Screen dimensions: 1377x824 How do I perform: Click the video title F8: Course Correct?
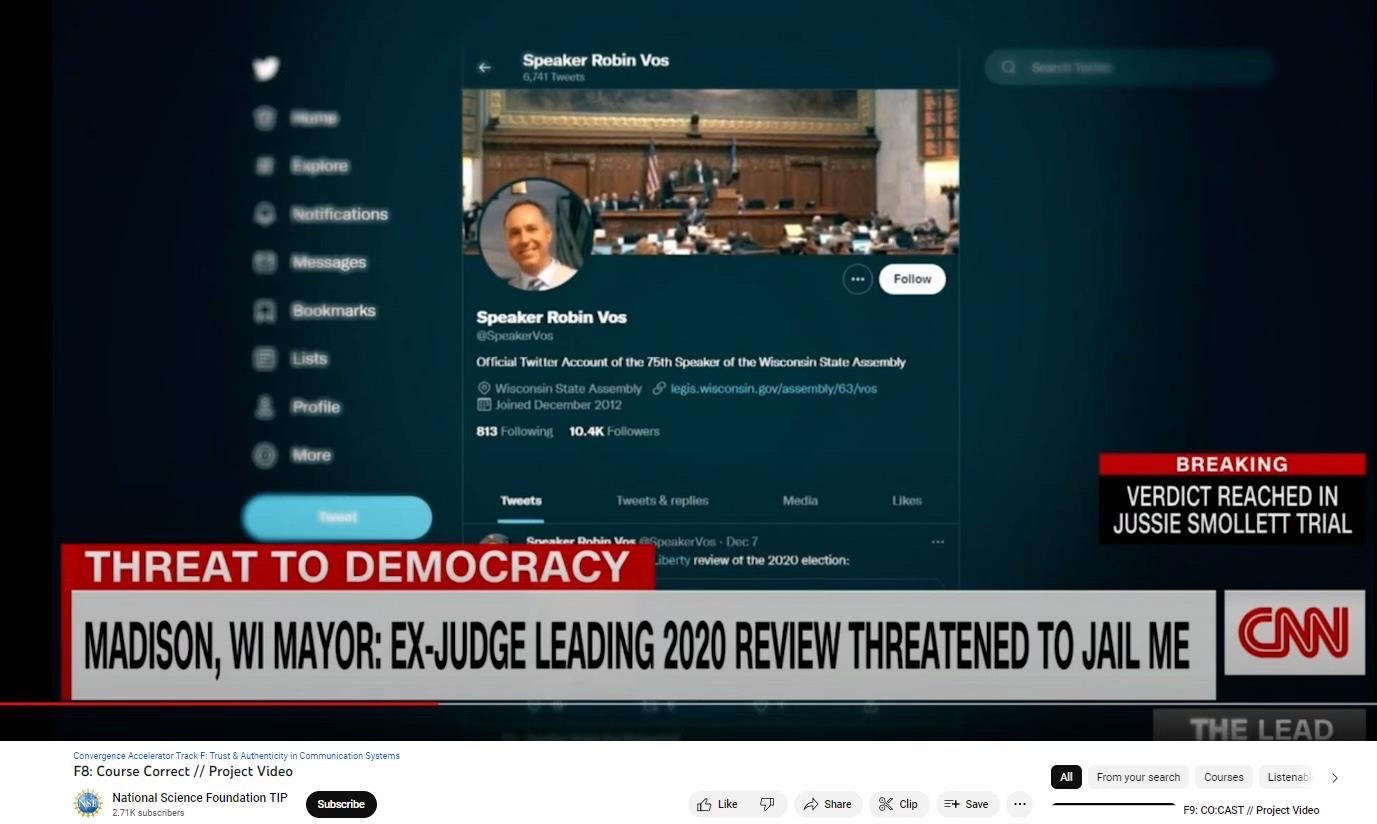pyautogui.click(x=183, y=772)
